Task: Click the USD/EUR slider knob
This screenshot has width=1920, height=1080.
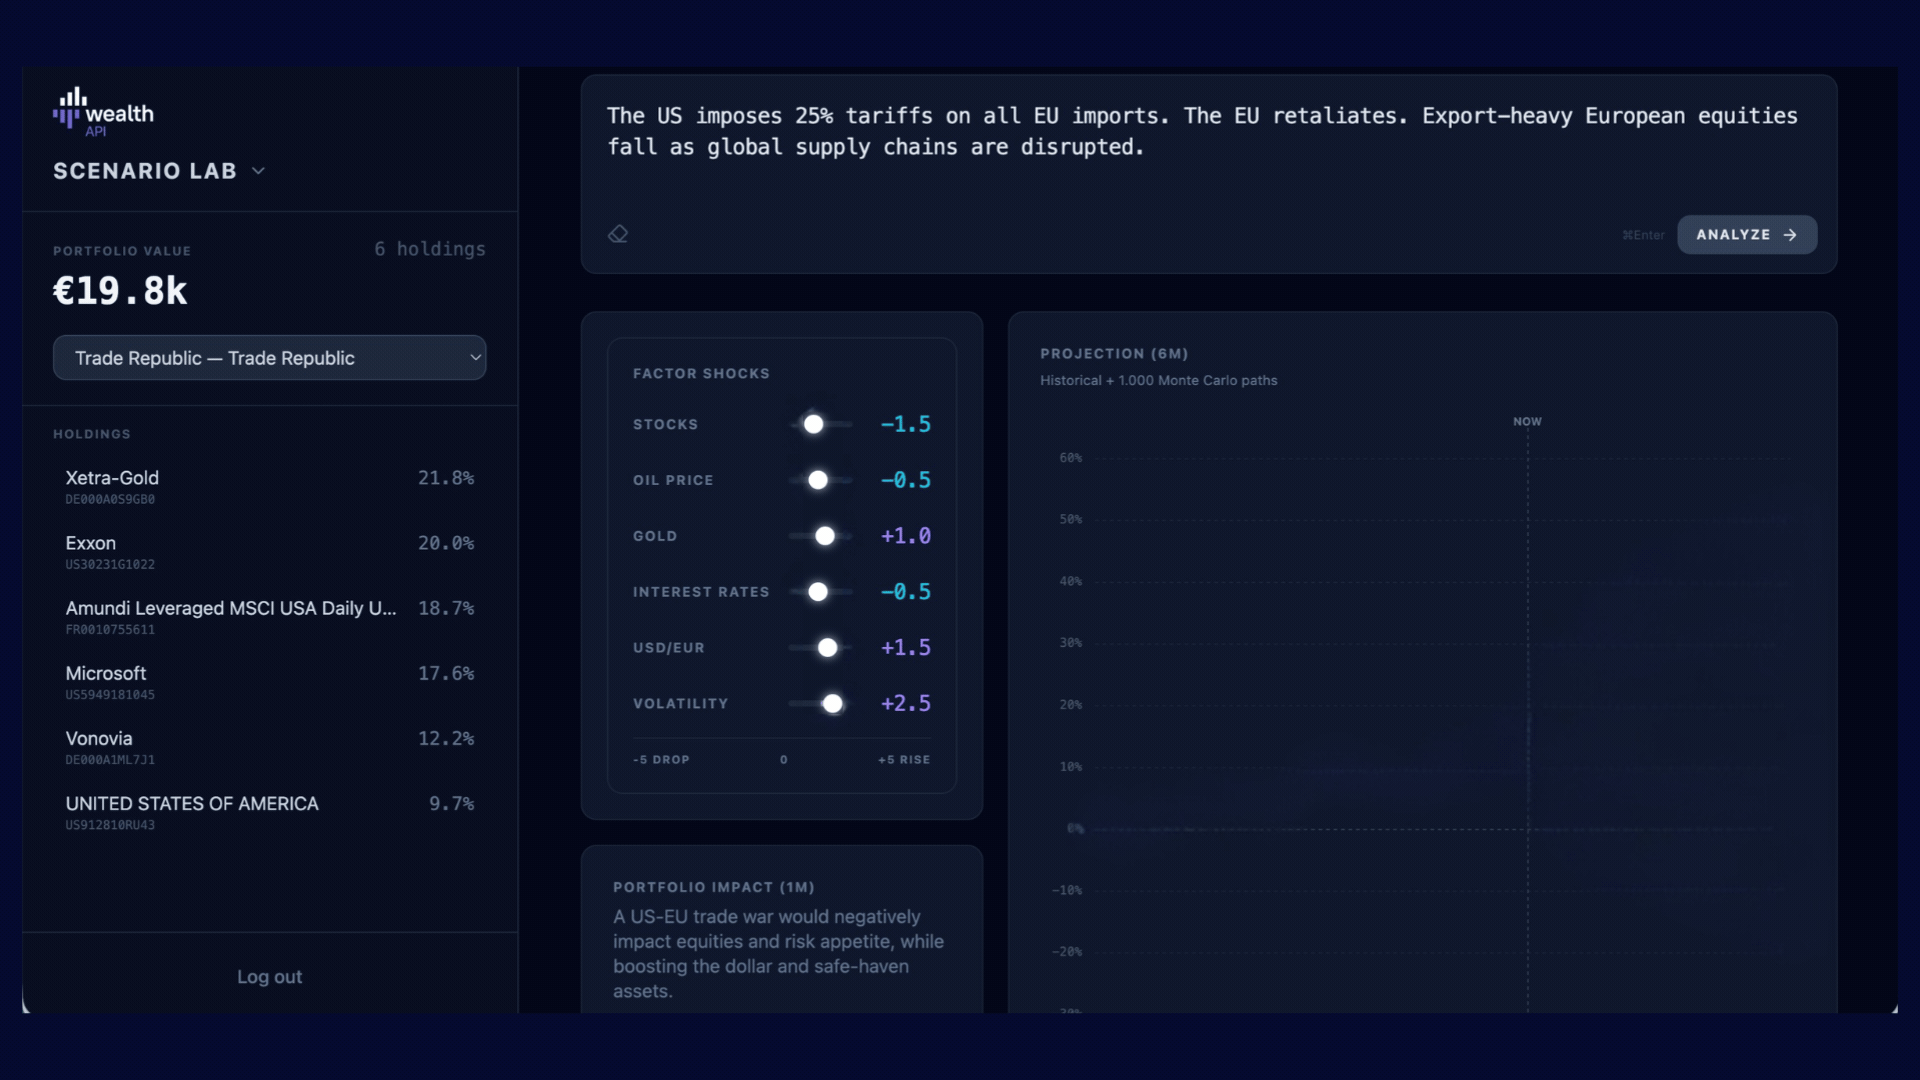Action: [x=828, y=649]
